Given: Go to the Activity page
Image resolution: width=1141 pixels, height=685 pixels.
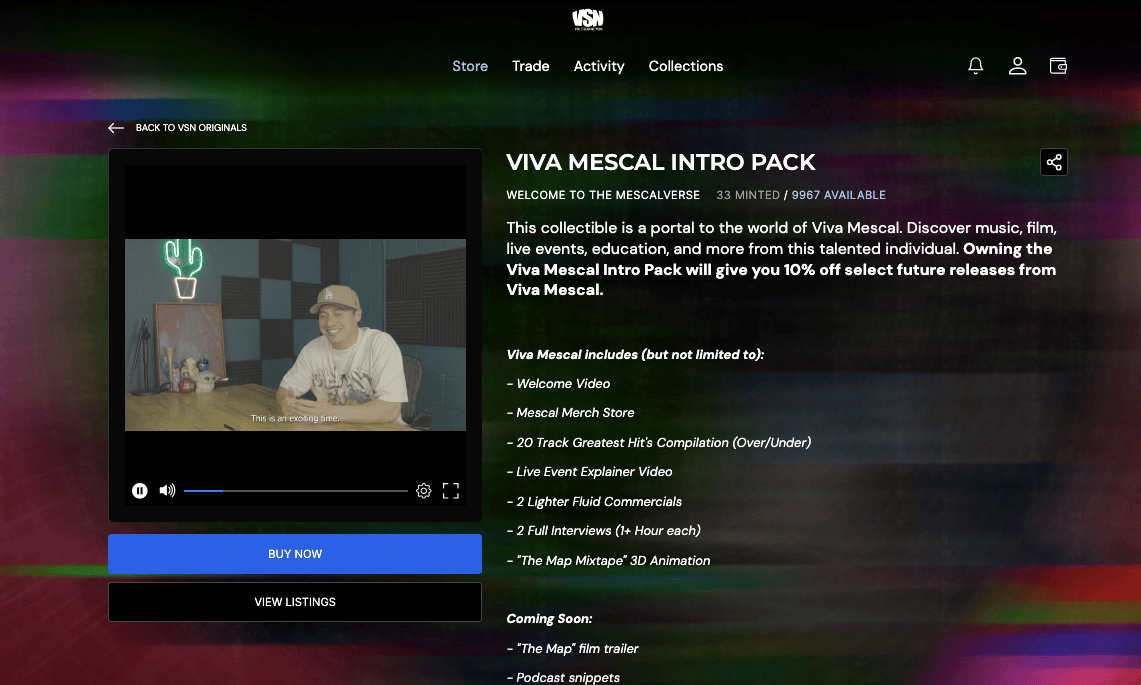Looking at the screenshot, I should click(599, 66).
